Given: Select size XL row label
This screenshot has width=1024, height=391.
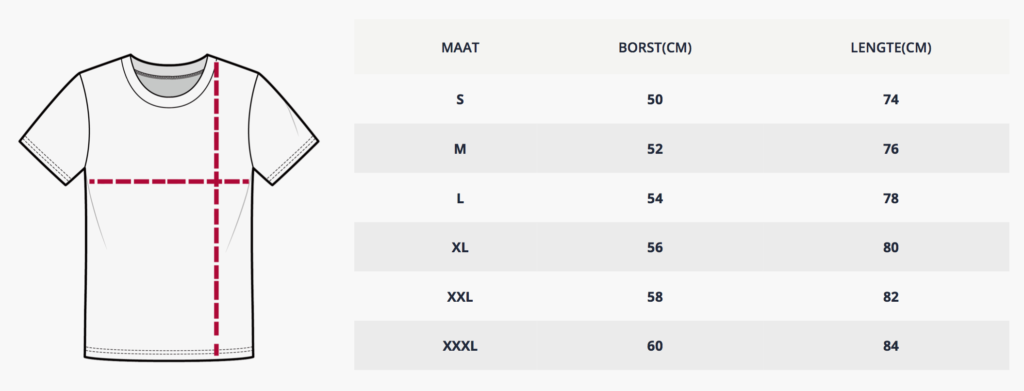Looking at the screenshot, I should [x=460, y=247].
